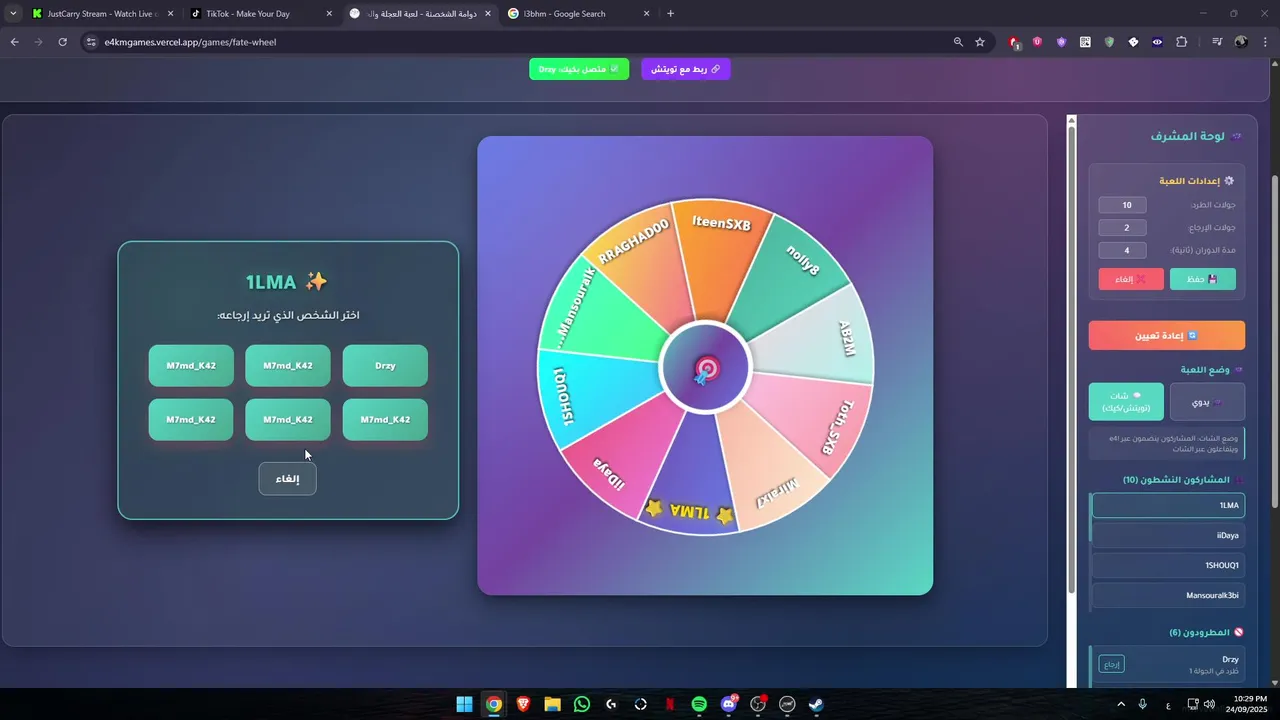Open the Chrome profile avatar
The image size is (1280, 720).
[x=1241, y=42]
